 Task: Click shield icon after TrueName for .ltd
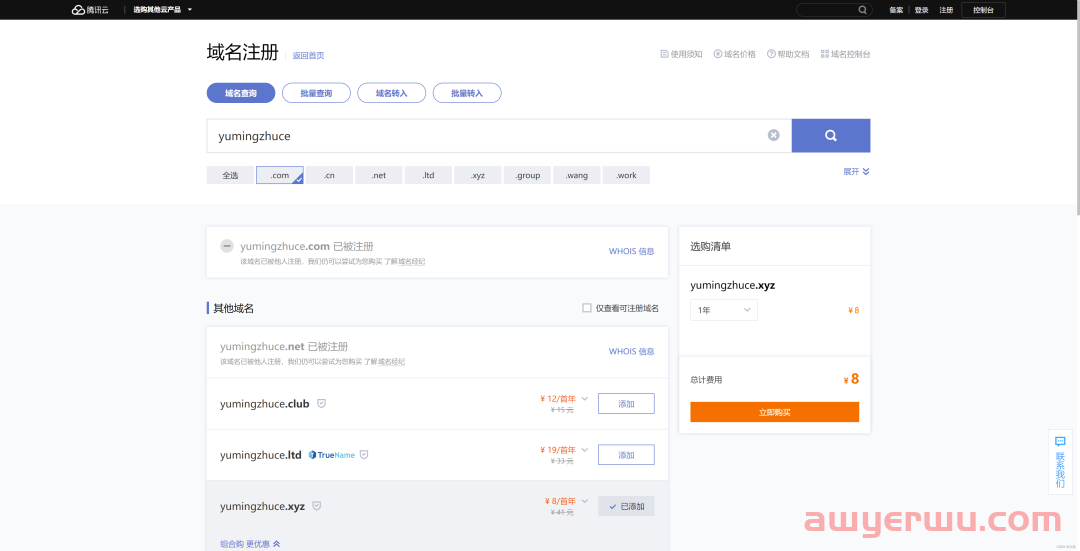[x=364, y=455]
